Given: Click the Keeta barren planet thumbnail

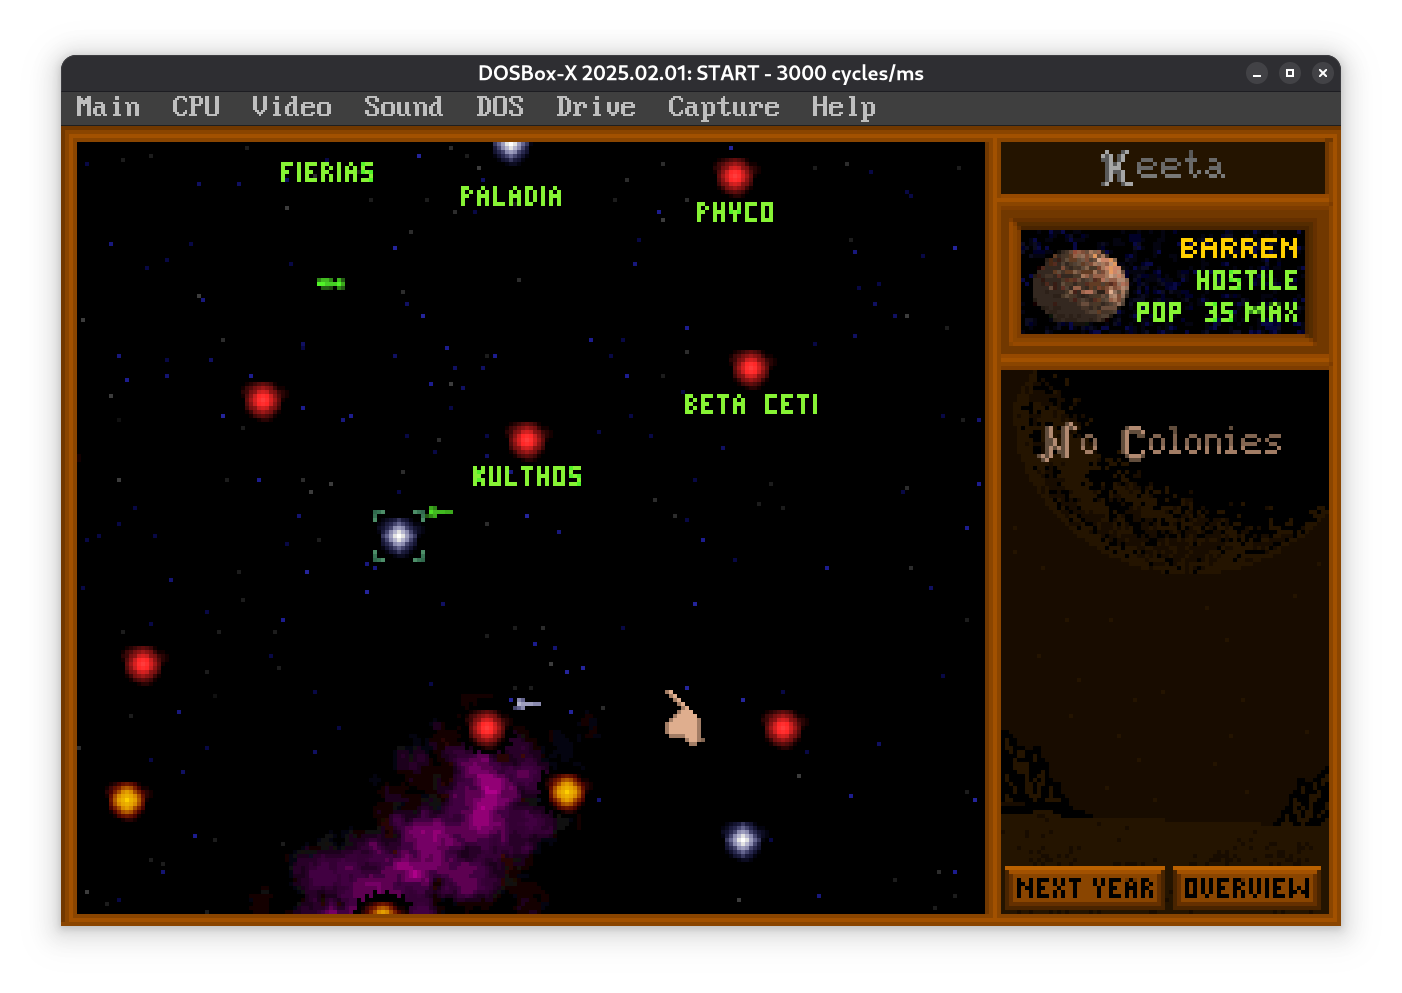Looking at the screenshot, I should coord(1080,285).
